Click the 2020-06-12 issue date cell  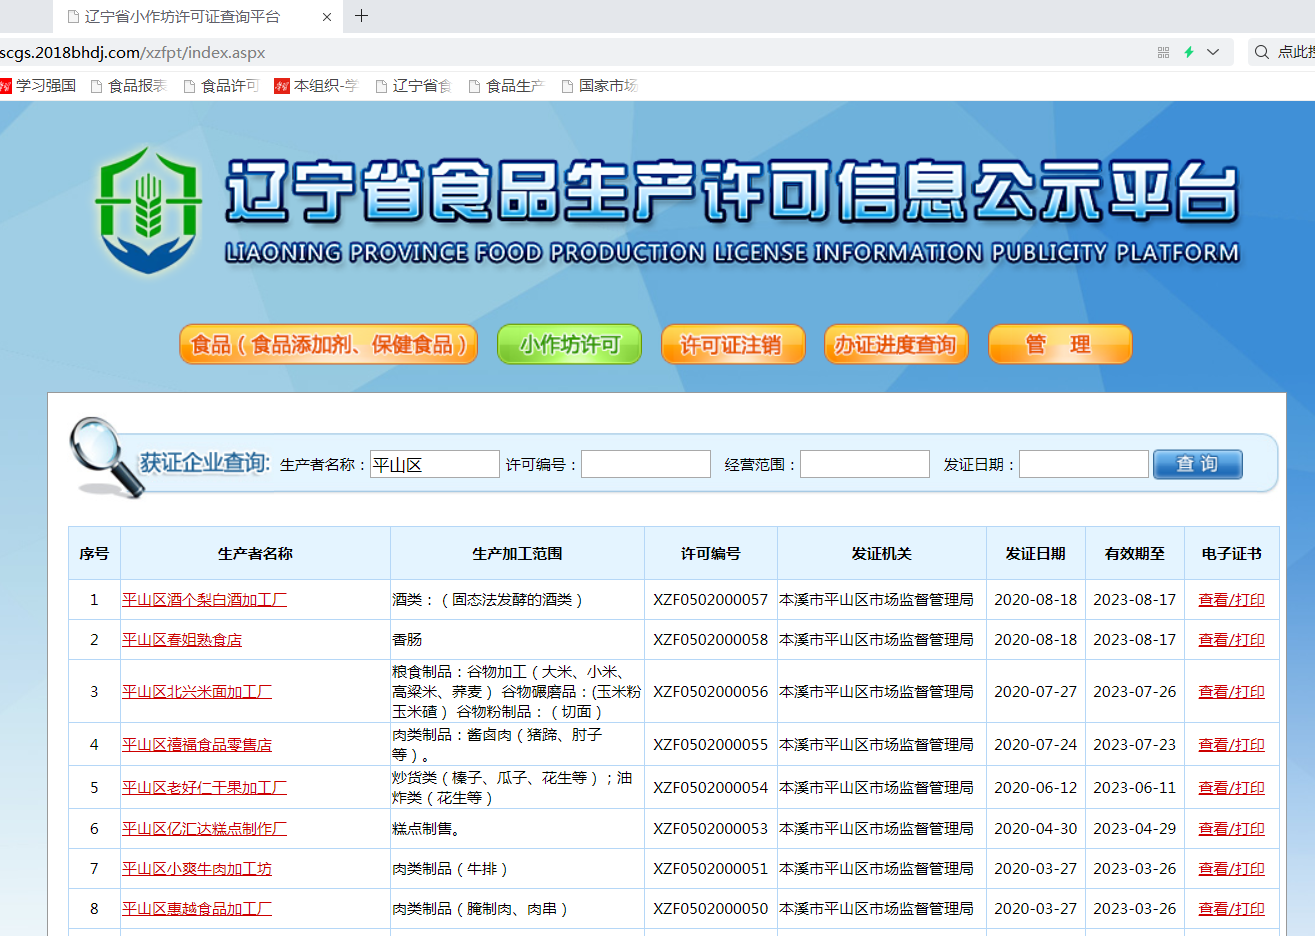pyautogui.click(x=1036, y=788)
